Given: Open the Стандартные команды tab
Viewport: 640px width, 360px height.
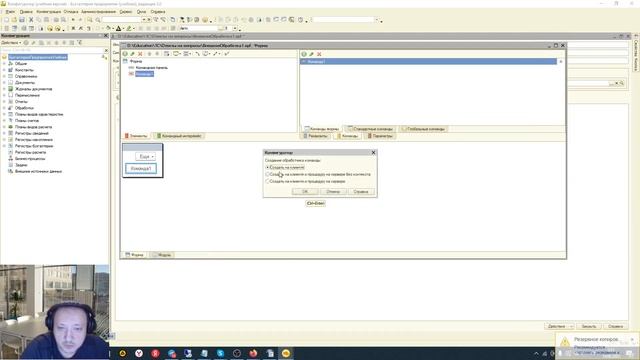Looking at the screenshot, I should point(370,129).
